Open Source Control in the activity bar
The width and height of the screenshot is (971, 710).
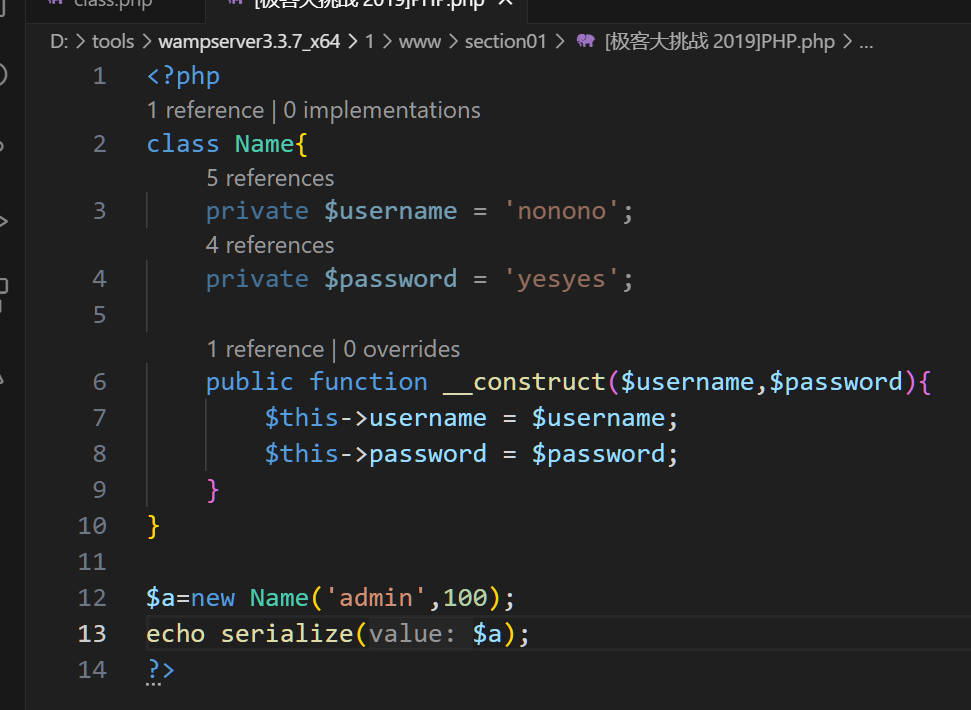[x=3, y=147]
